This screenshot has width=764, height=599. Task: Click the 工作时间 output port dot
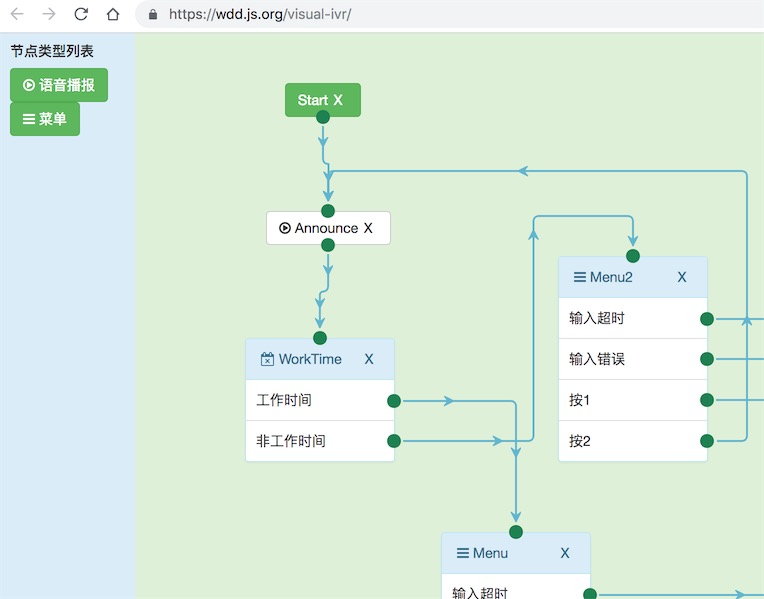[x=394, y=401]
